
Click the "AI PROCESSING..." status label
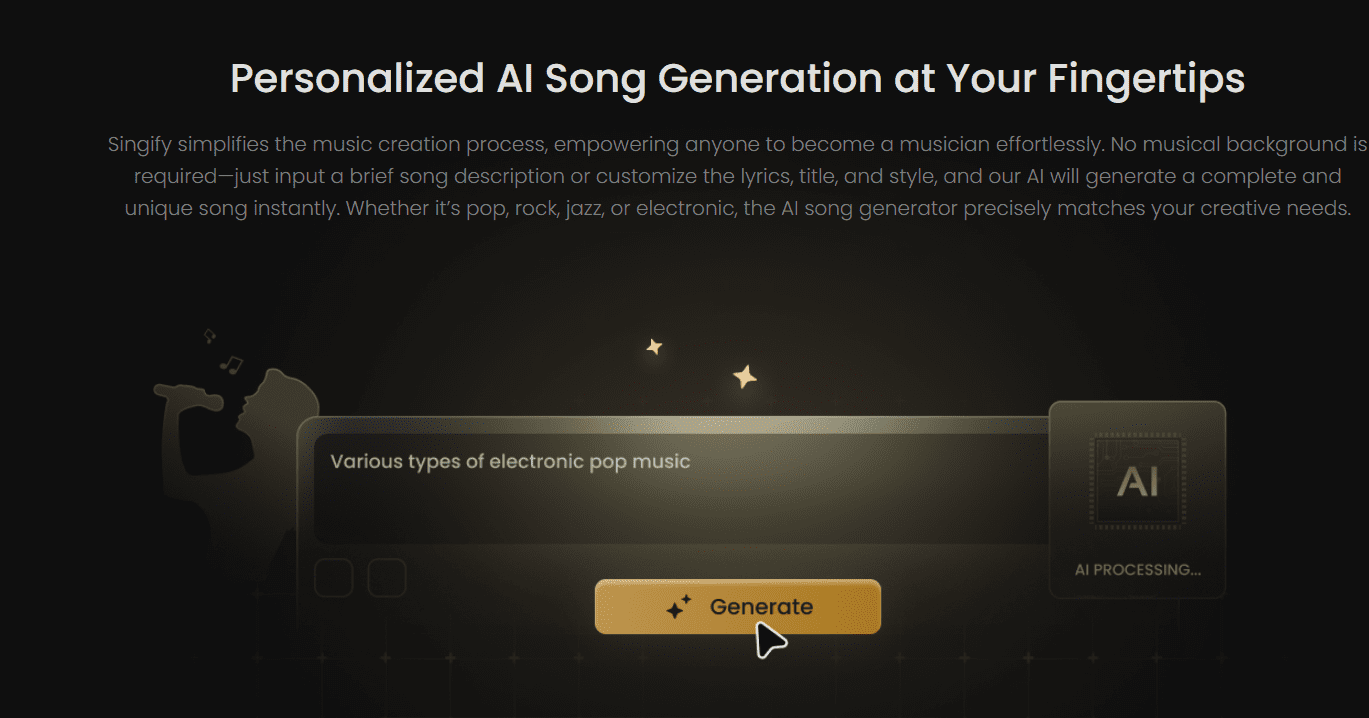coord(1137,570)
